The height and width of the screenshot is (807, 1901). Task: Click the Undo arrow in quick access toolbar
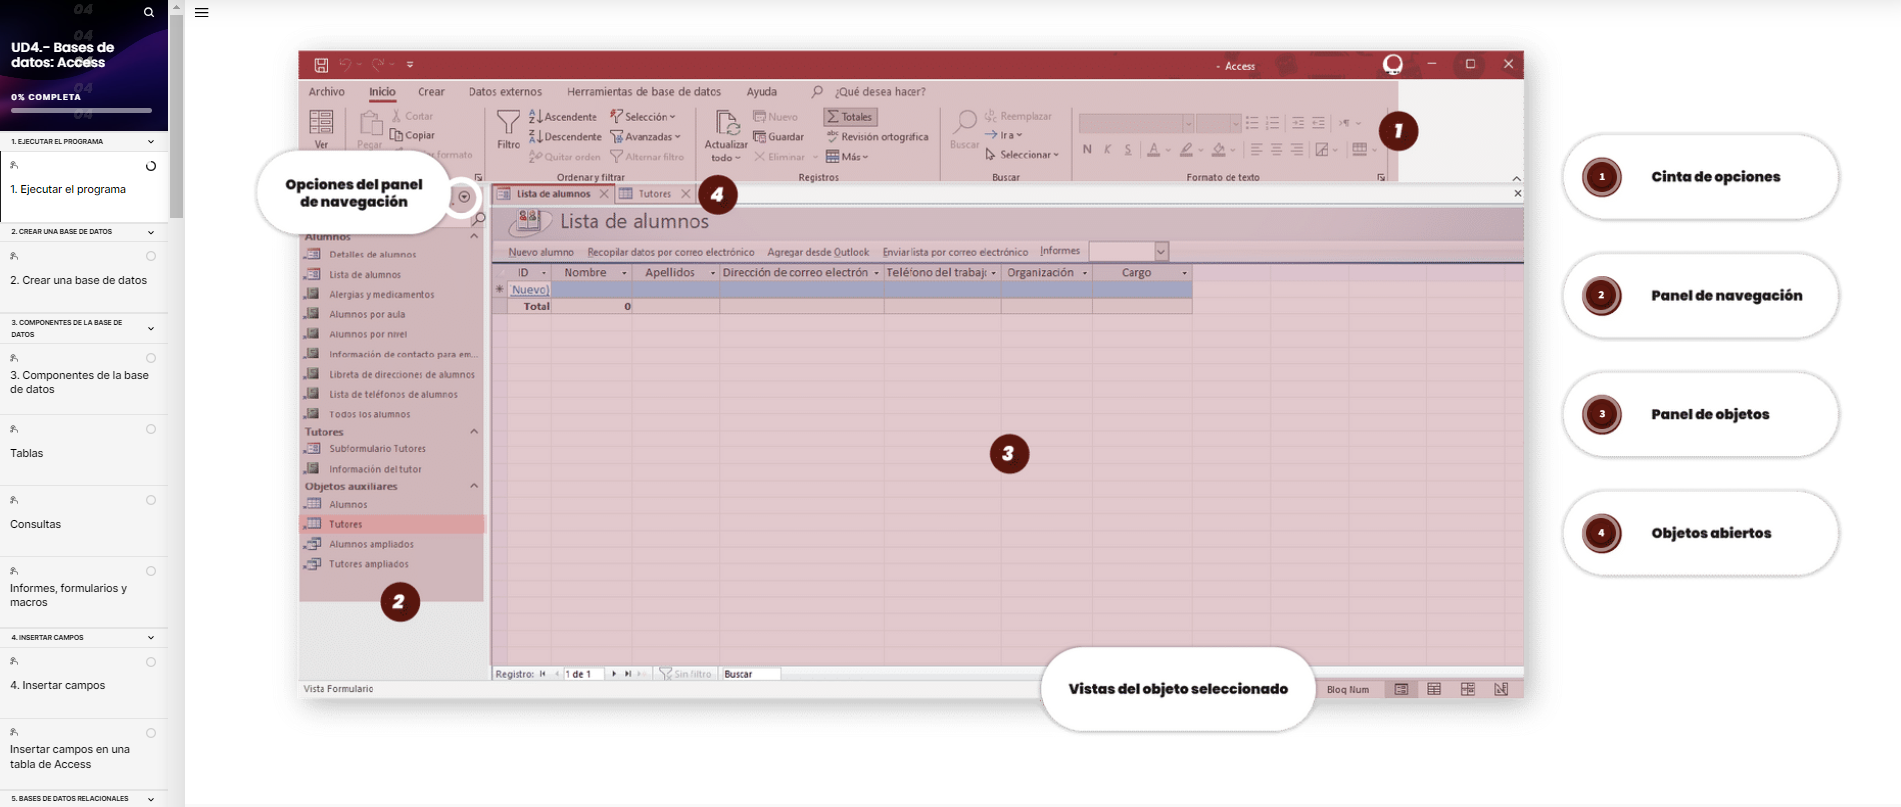(x=345, y=65)
